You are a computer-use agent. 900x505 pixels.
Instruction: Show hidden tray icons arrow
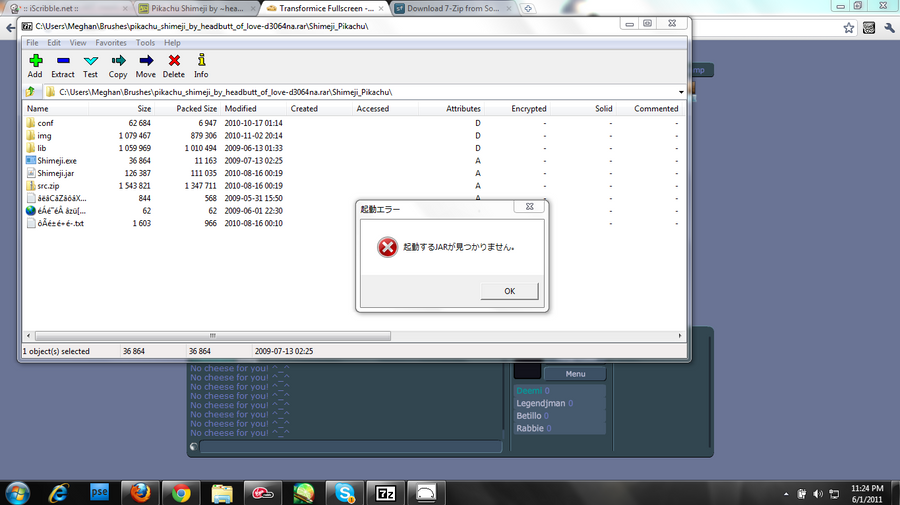click(x=786, y=494)
